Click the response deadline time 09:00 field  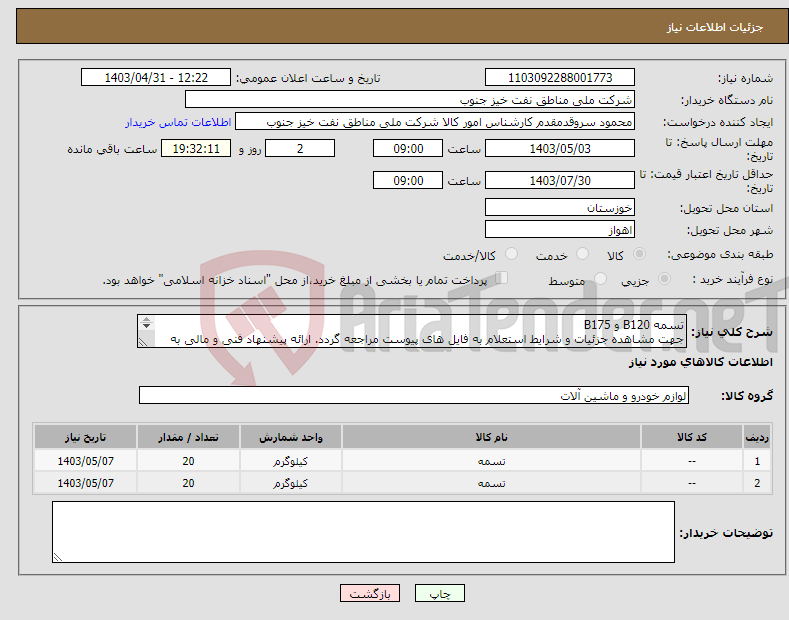(x=408, y=148)
